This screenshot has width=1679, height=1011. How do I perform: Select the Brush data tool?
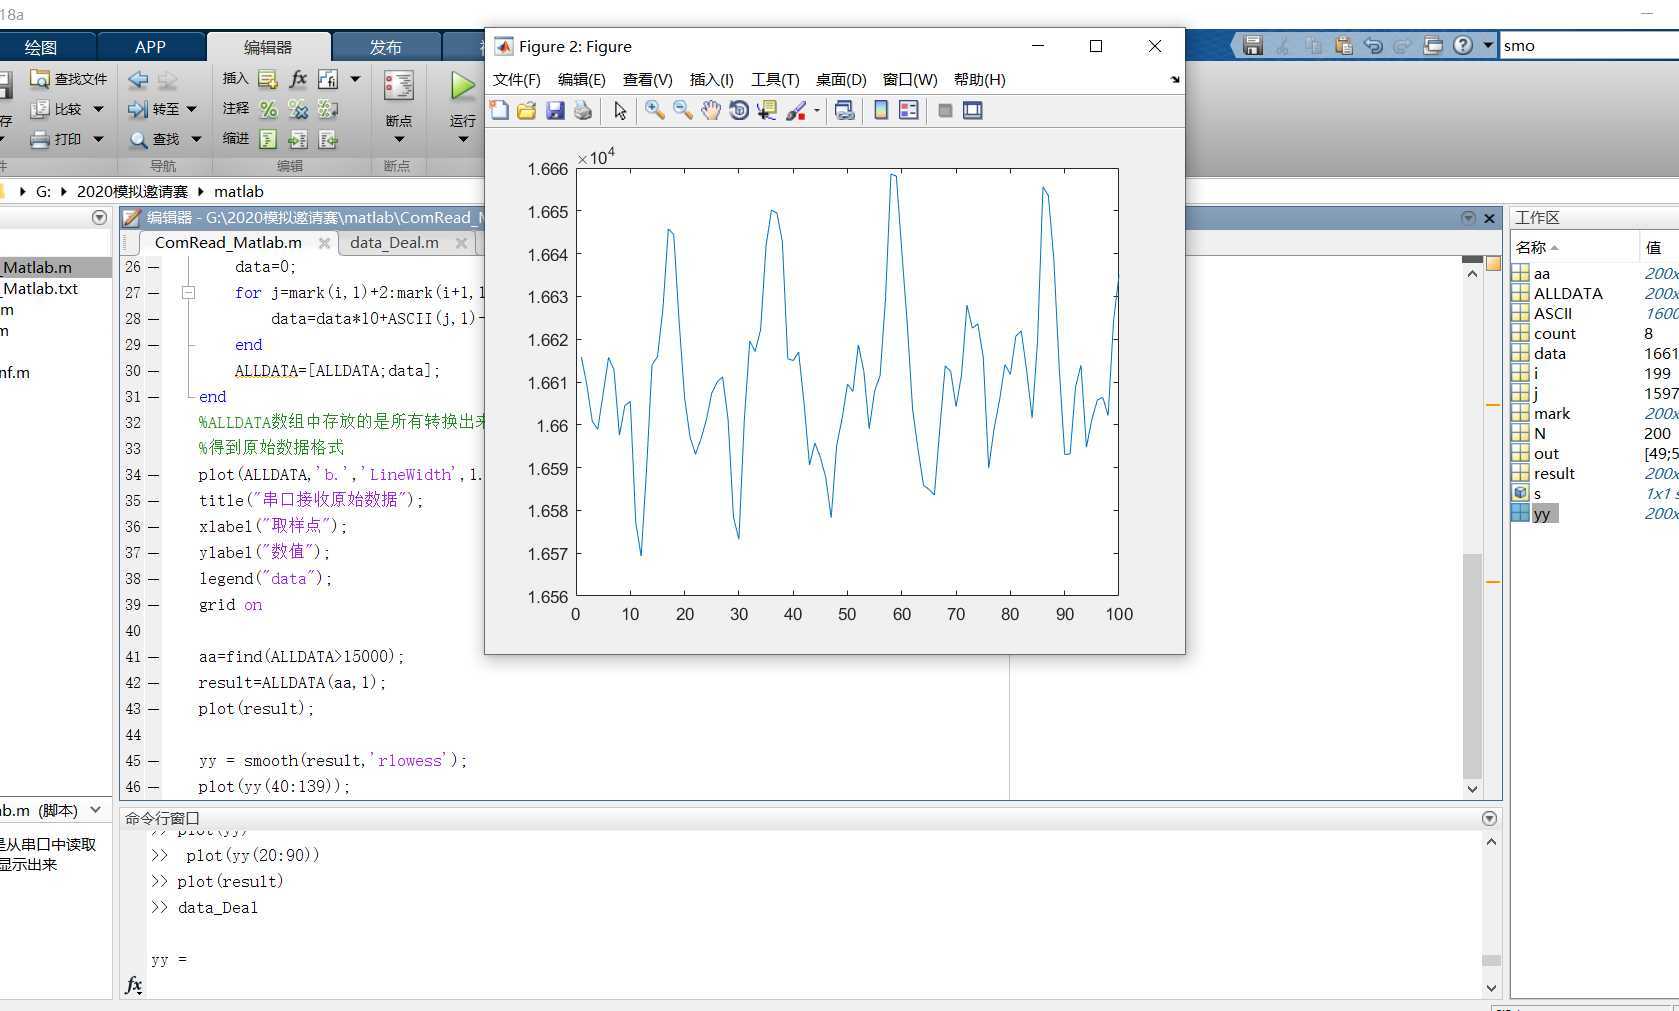(796, 111)
